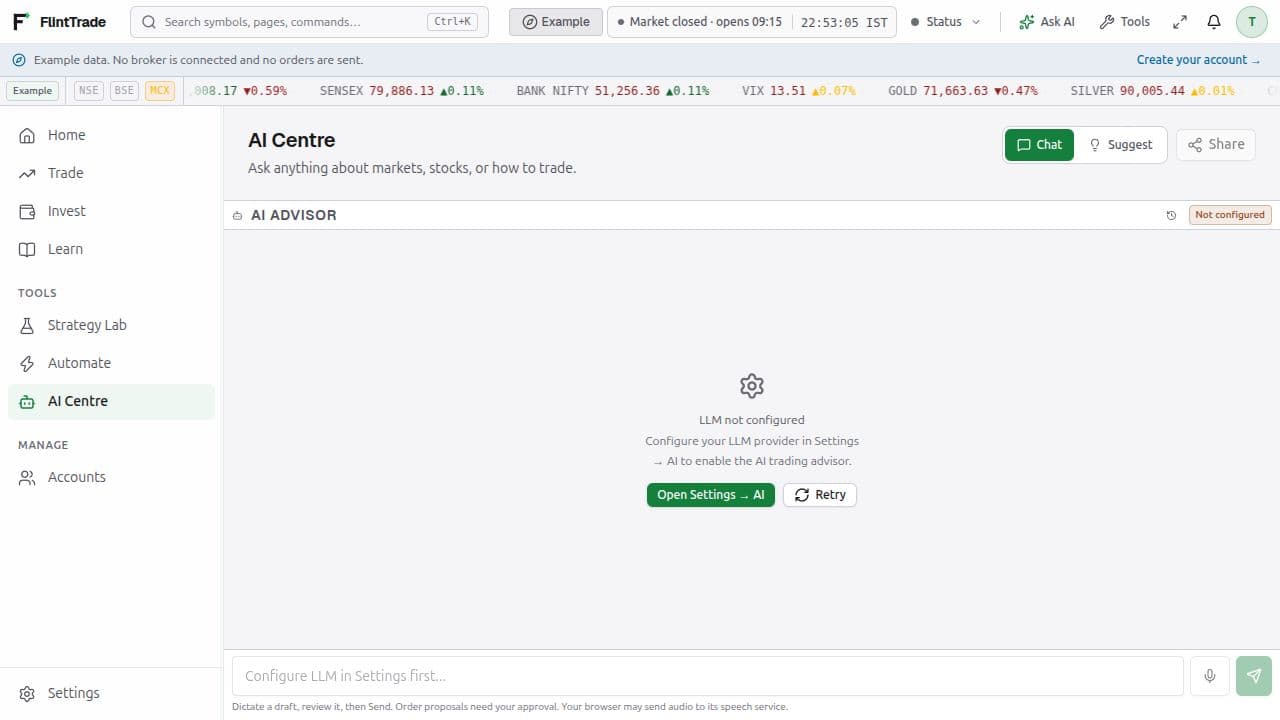Open the Trade section in the sidebar
1280x720 pixels.
(x=111, y=173)
